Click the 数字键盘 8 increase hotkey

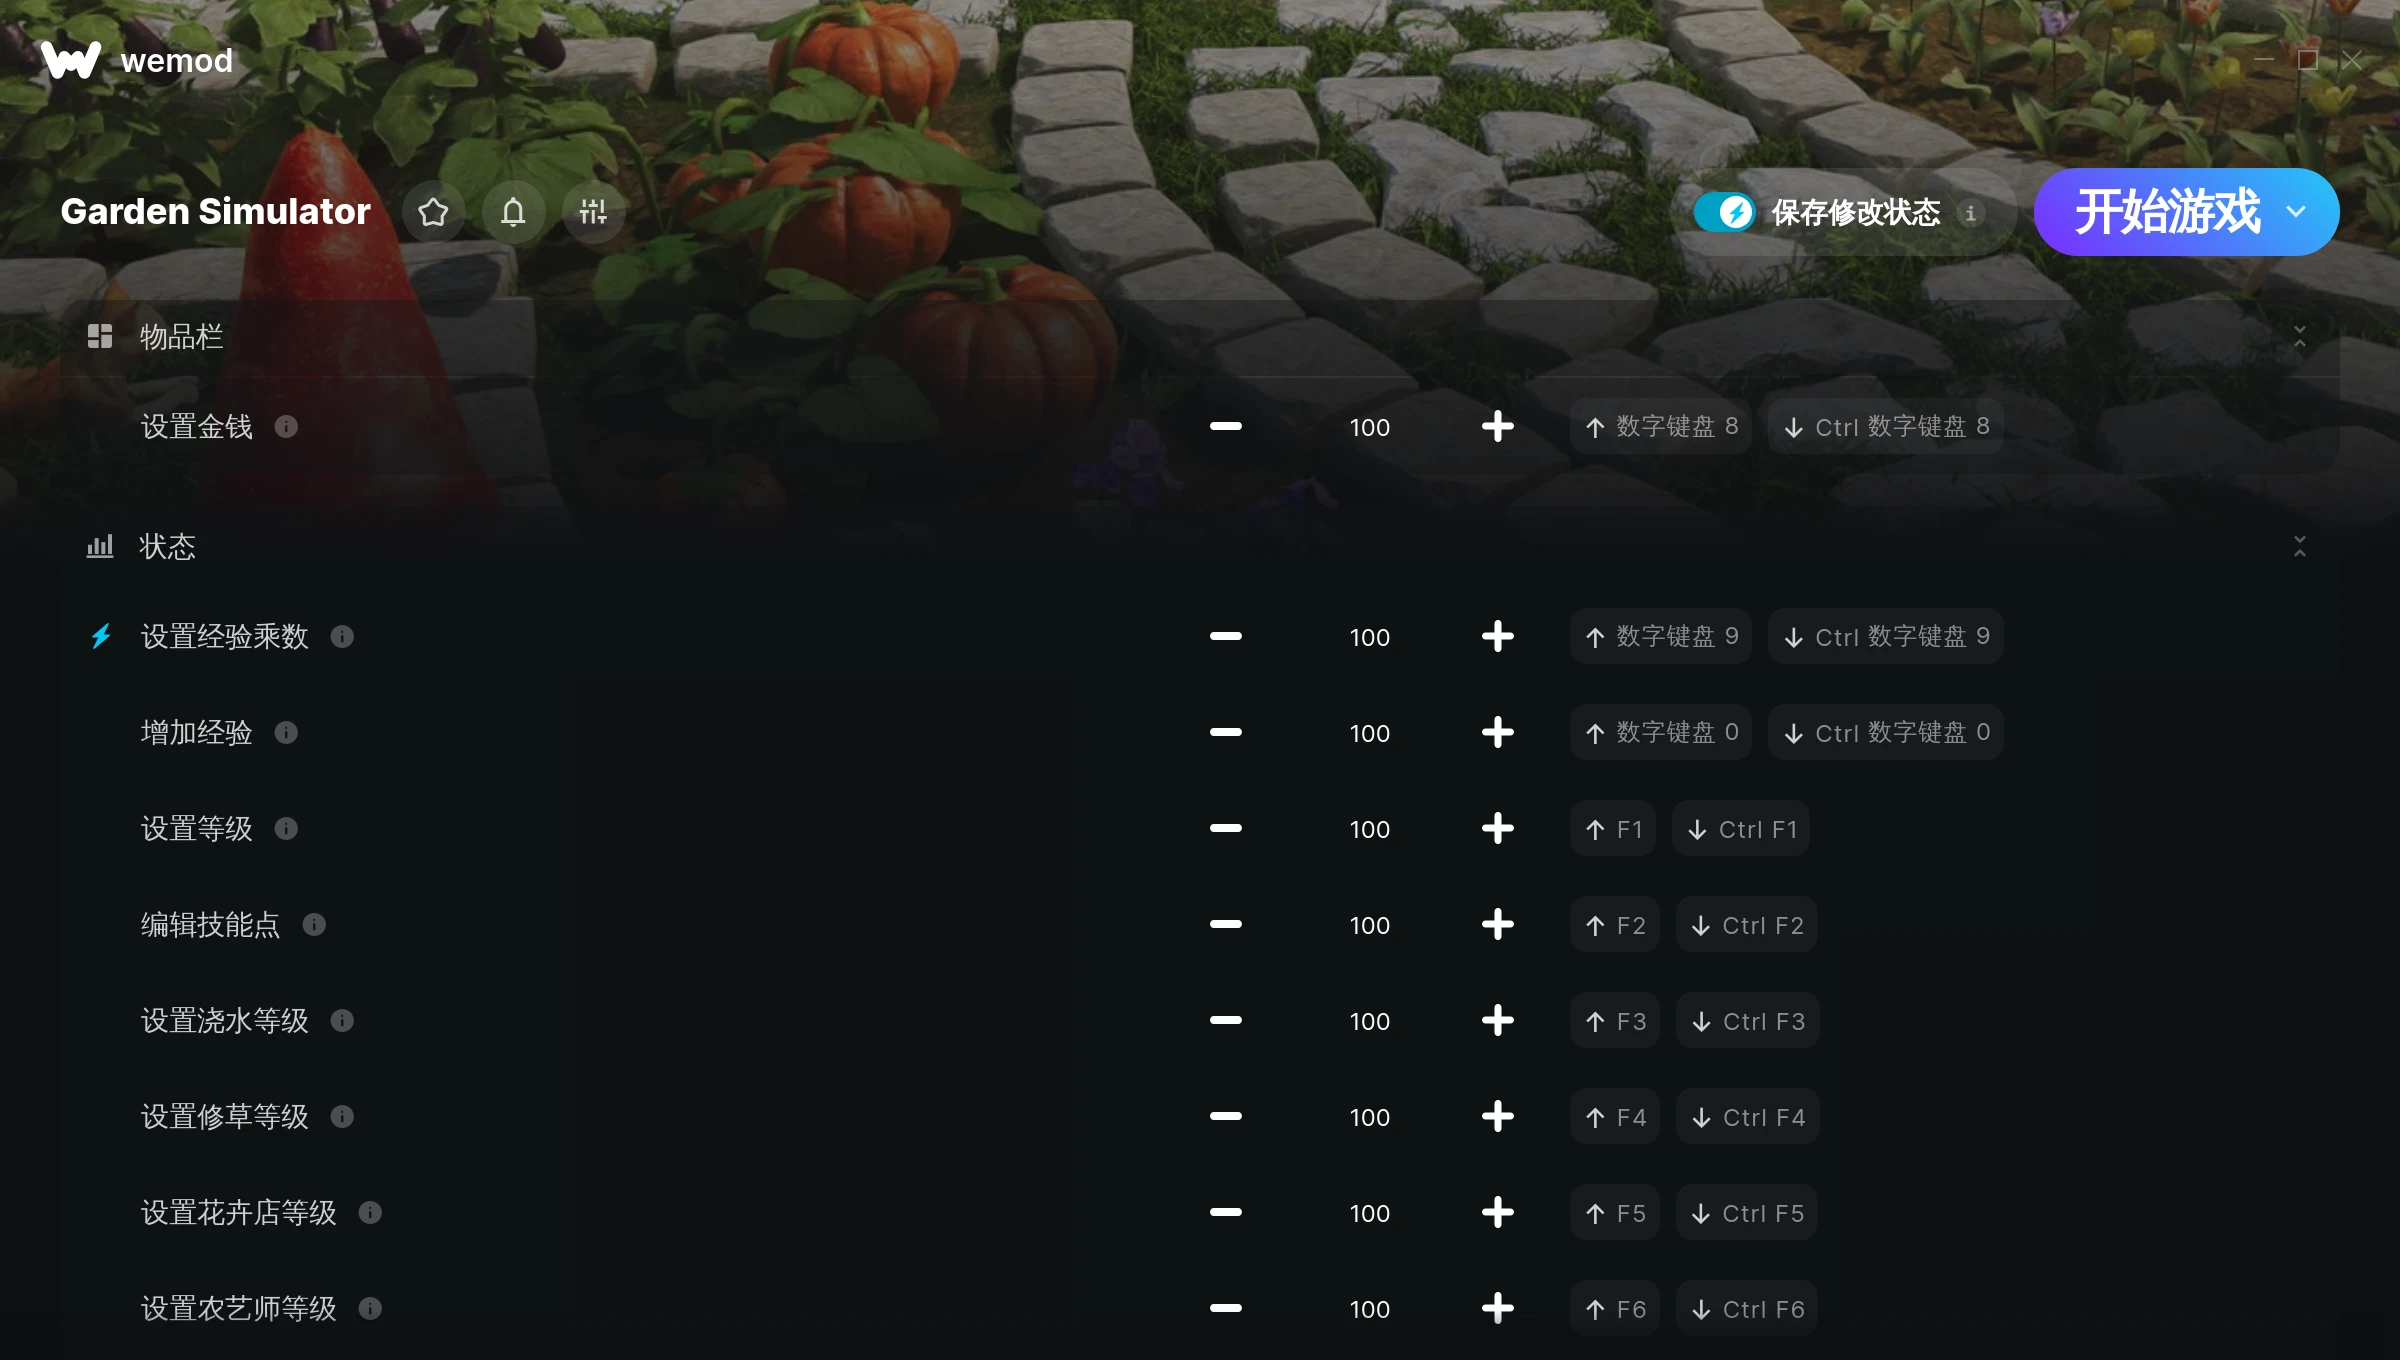[x=1661, y=427]
